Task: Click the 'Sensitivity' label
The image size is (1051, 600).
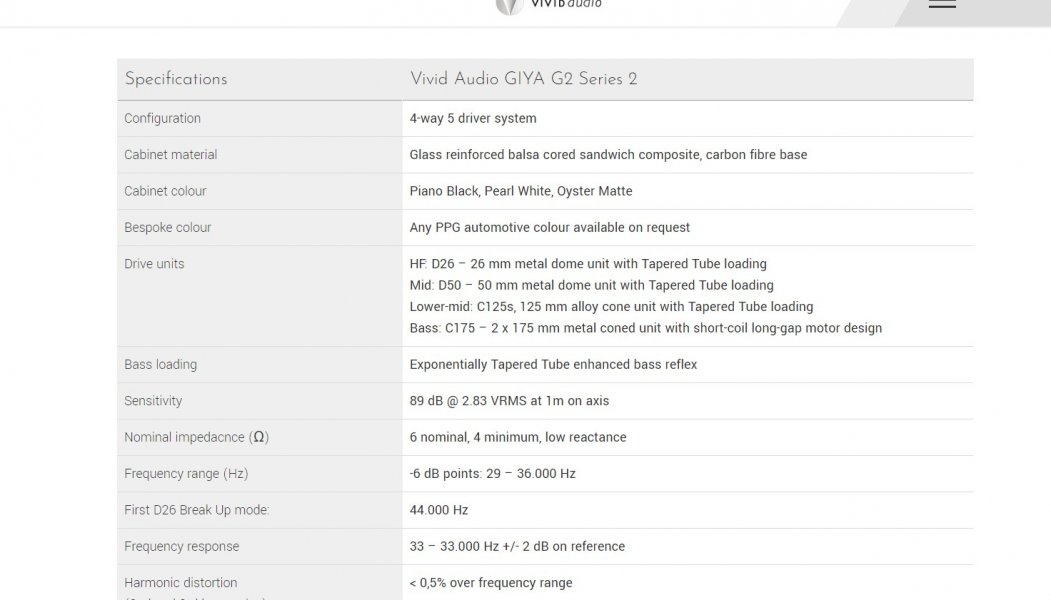Action: click(x=153, y=401)
